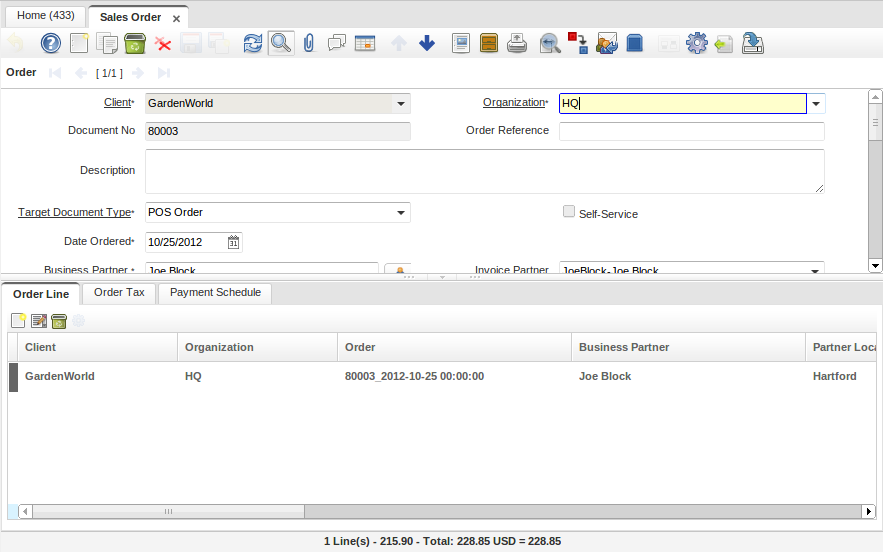Toggle the Self-Service checkbox
This screenshot has height=552, width=883.
569,212
